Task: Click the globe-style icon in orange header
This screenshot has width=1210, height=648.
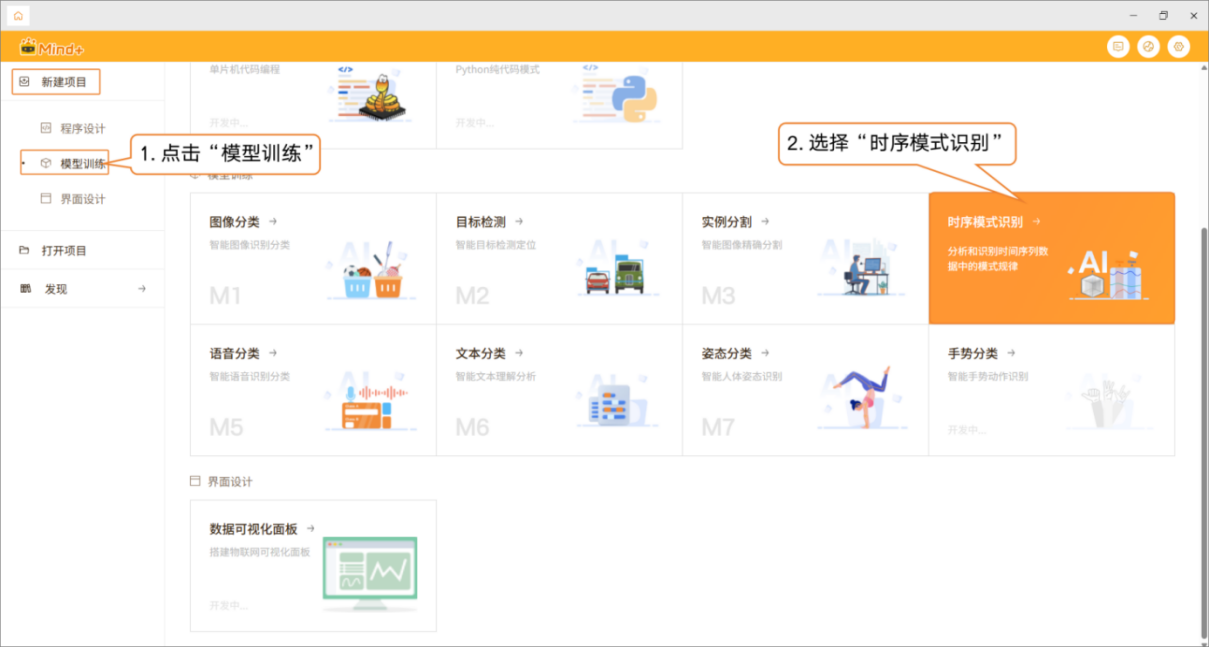Action: [1148, 46]
